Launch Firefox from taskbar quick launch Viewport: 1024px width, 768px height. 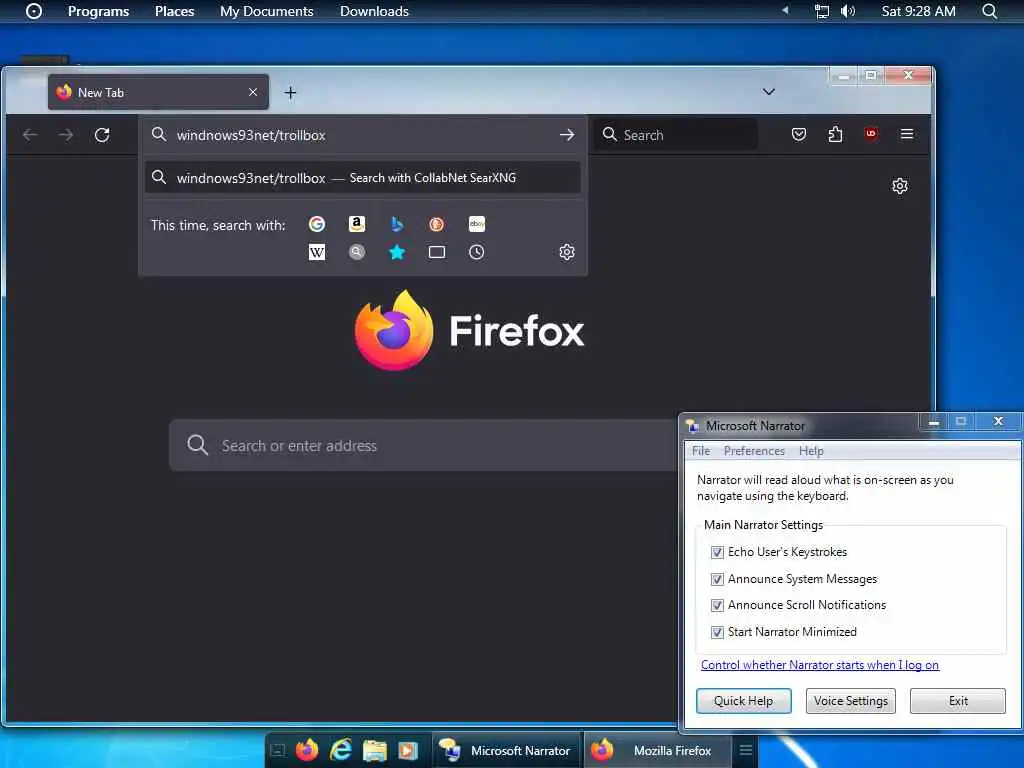pyautogui.click(x=307, y=750)
